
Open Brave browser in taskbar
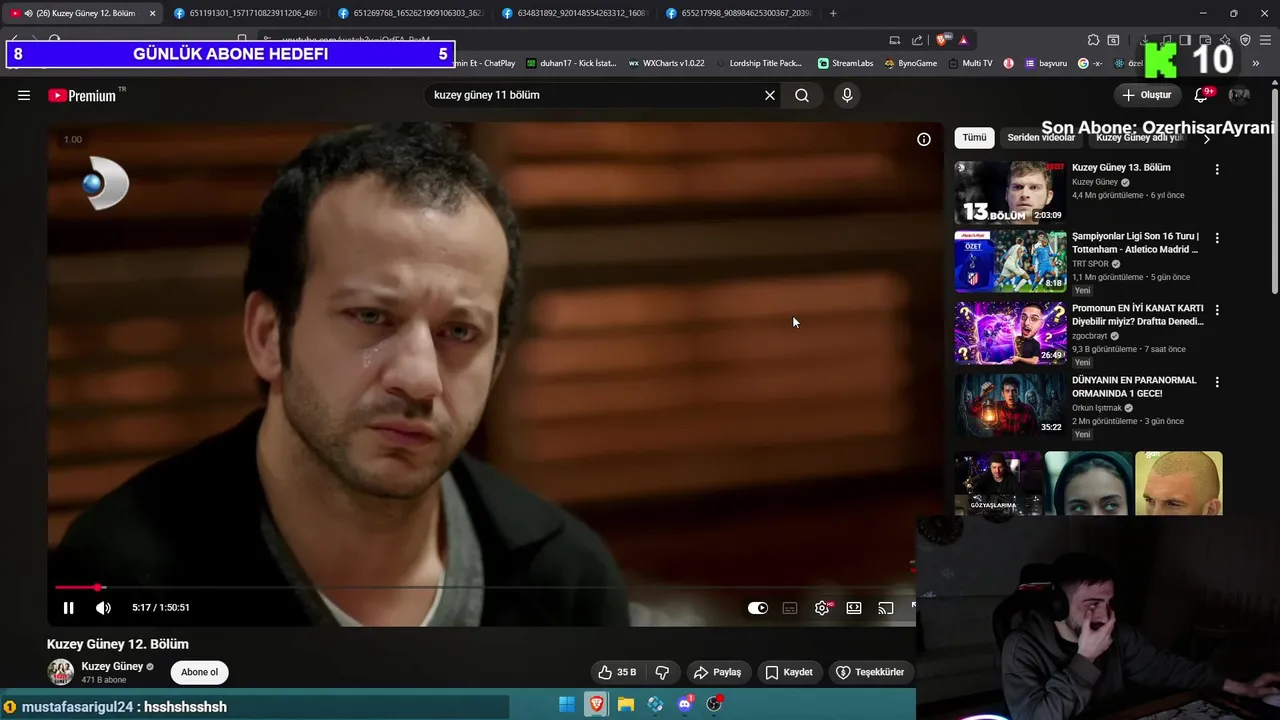(x=596, y=704)
